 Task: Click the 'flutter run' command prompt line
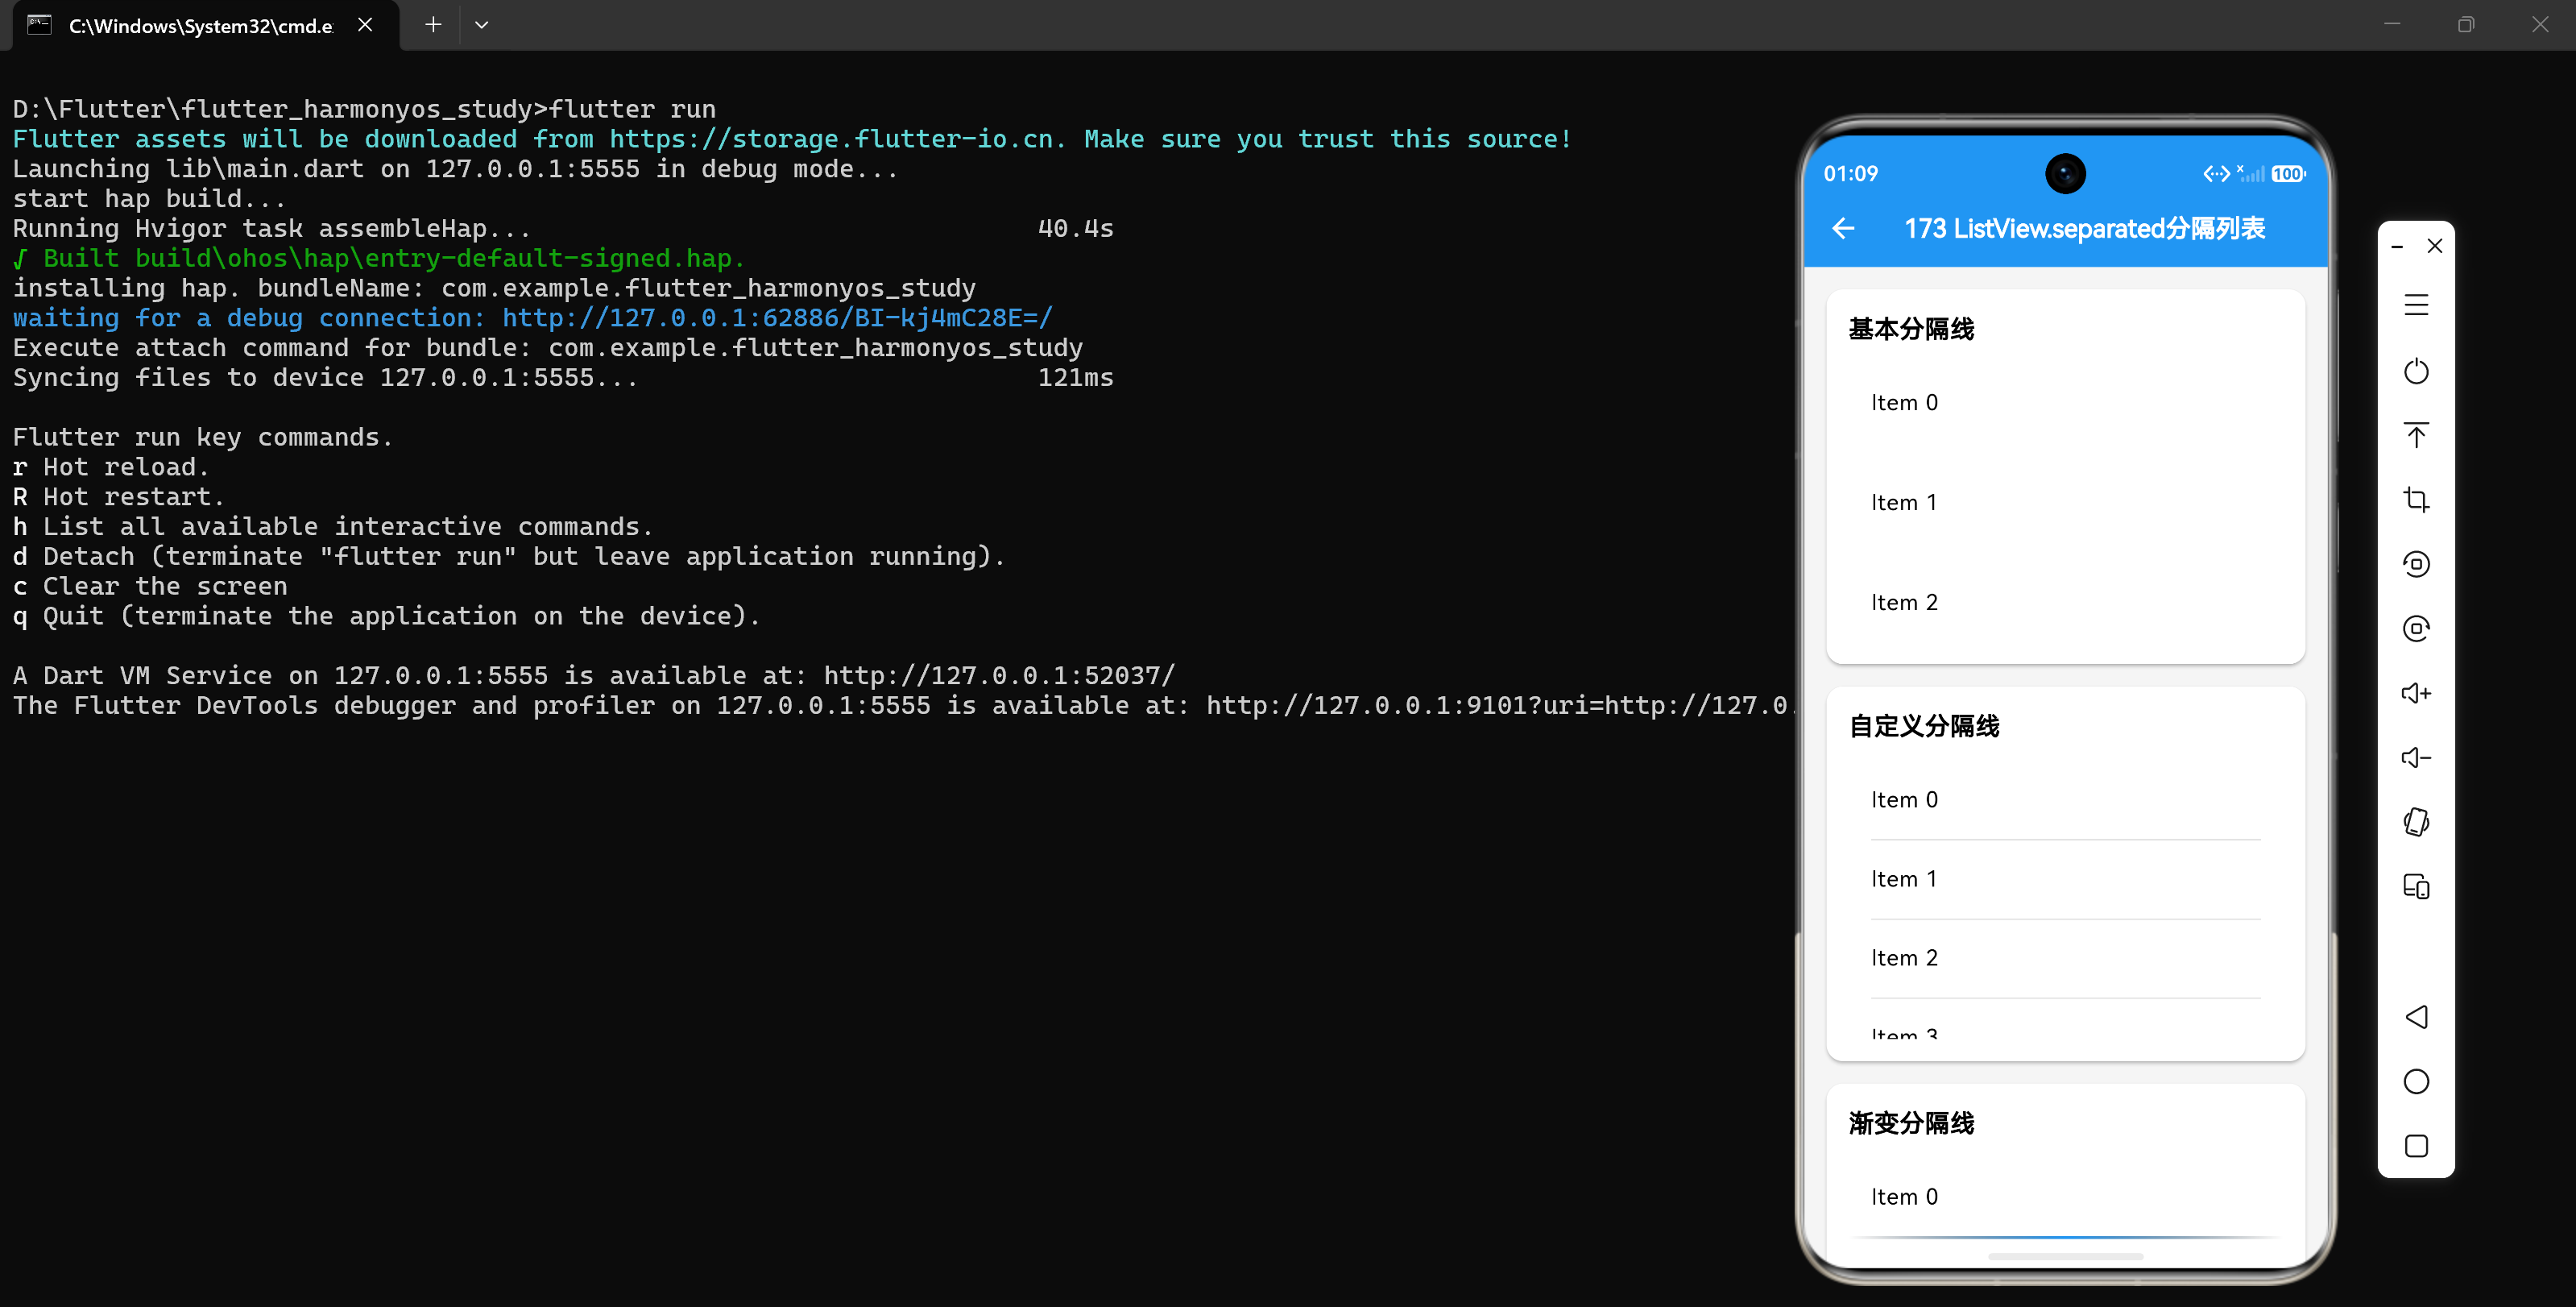tap(364, 109)
